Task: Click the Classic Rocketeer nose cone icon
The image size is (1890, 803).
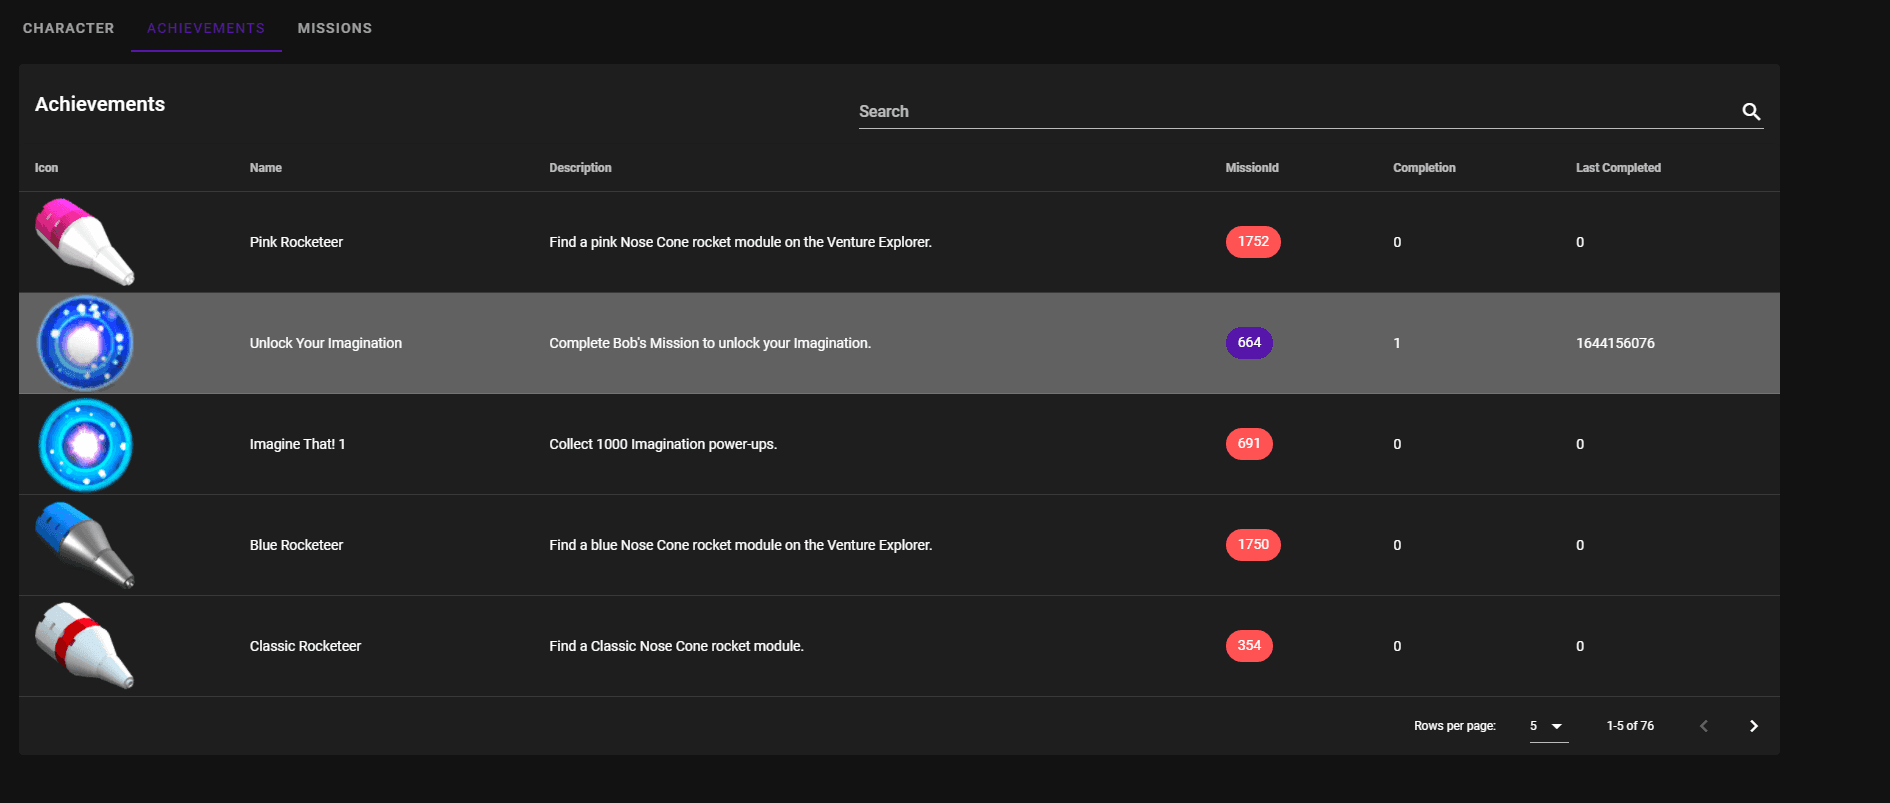Action: tap(85, 646)
